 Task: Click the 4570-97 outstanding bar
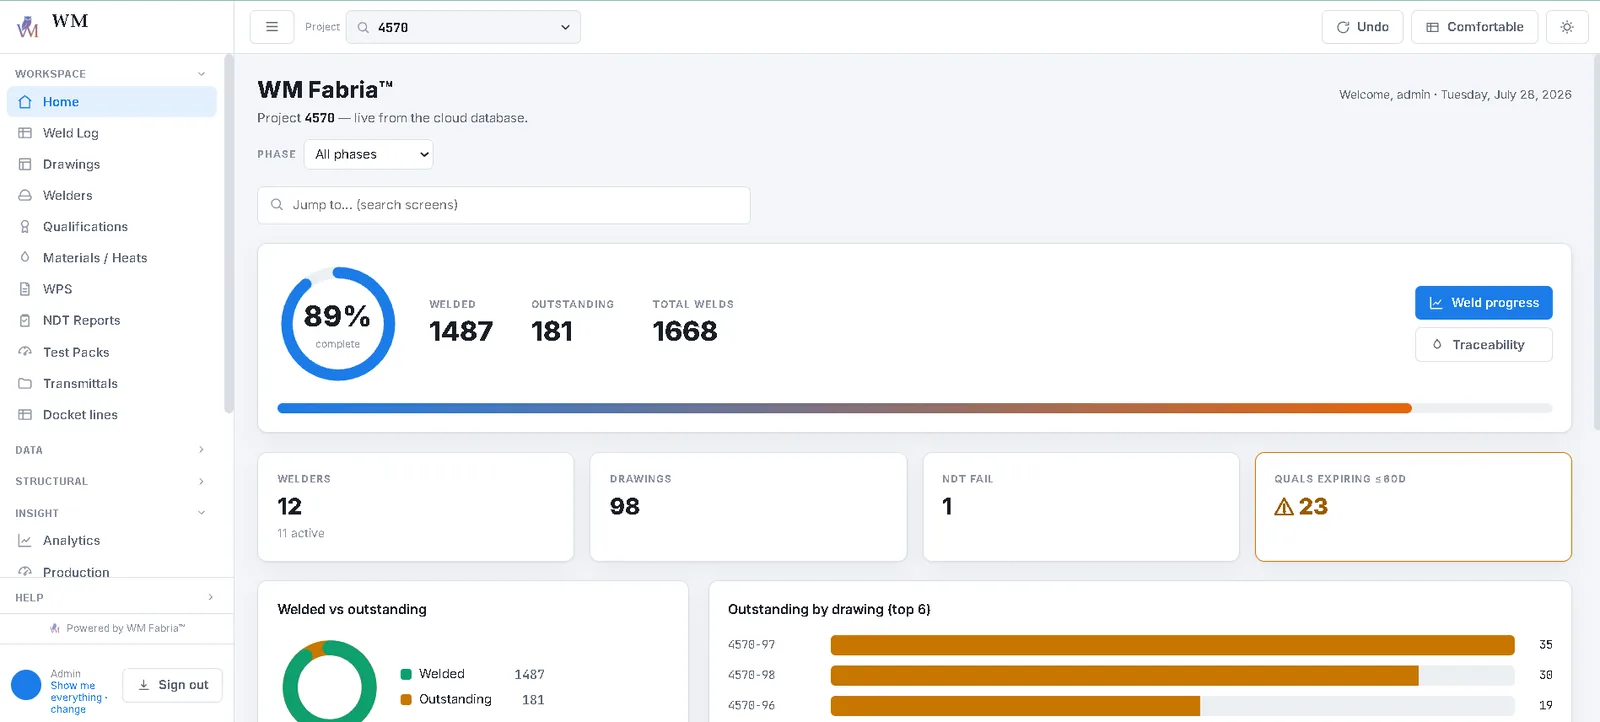(x=1173, y=645)
